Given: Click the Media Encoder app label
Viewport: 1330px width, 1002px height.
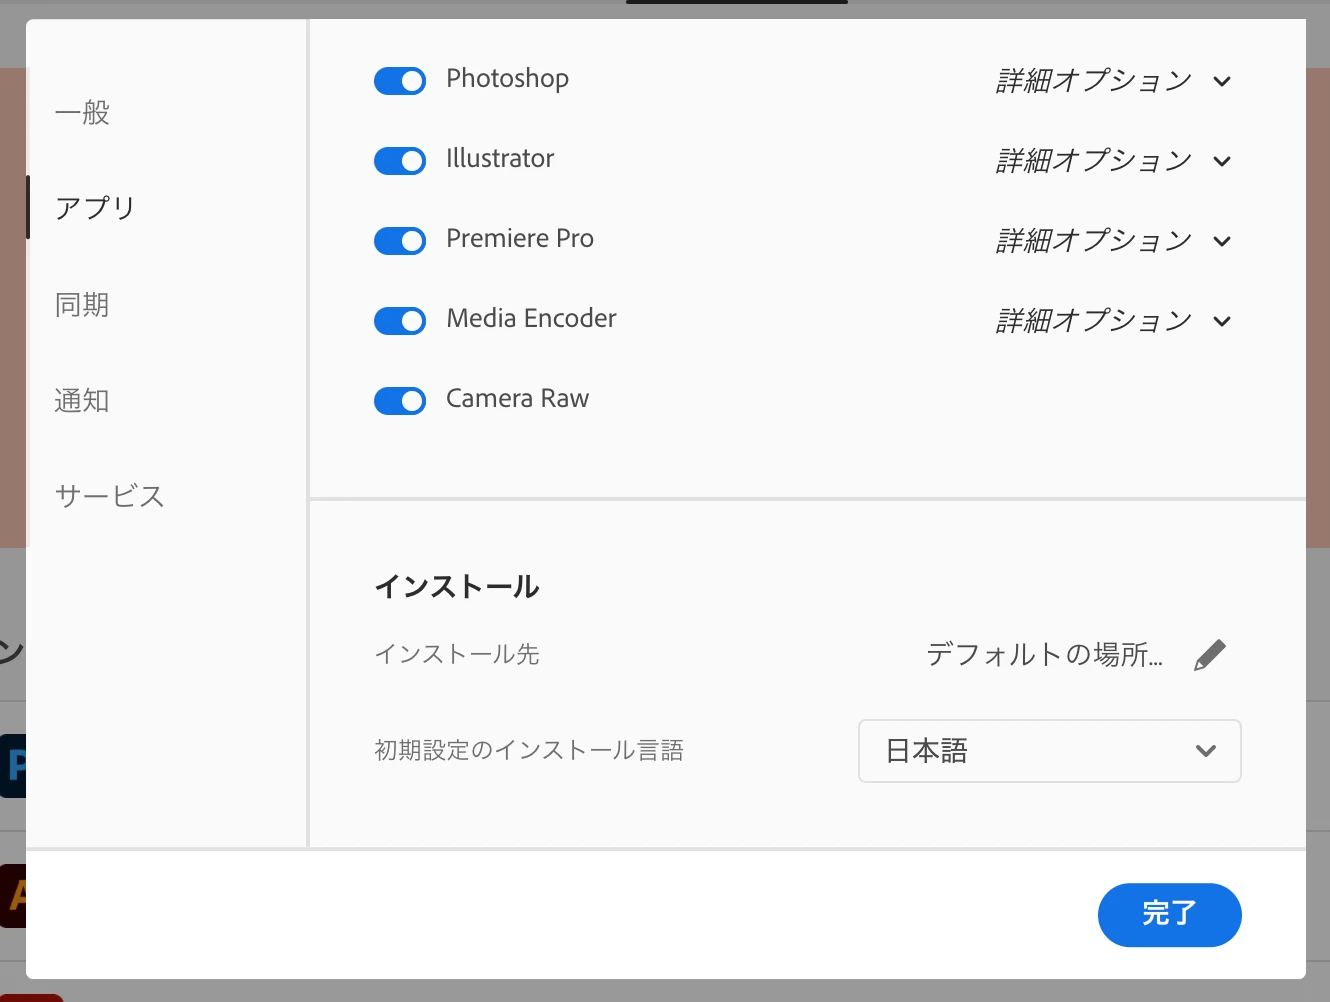Looking at the screenshot, I should (531, 318).
